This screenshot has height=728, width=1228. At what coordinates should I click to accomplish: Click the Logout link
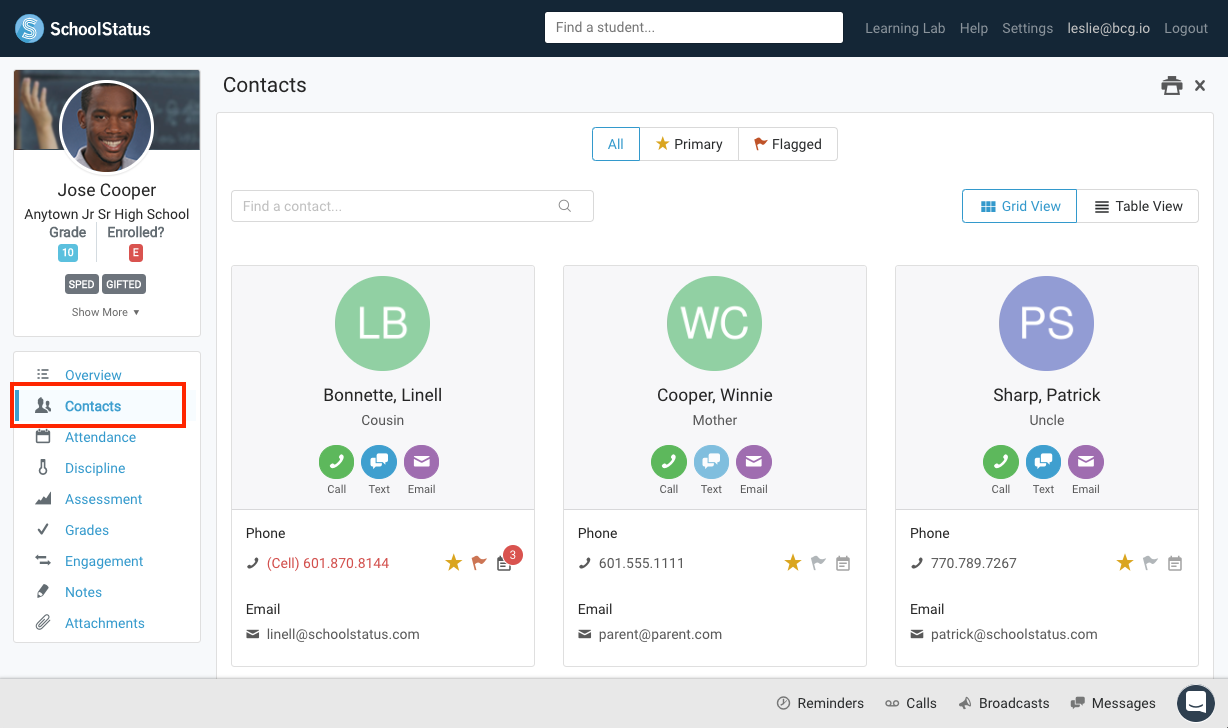[x=1186, y=28]
